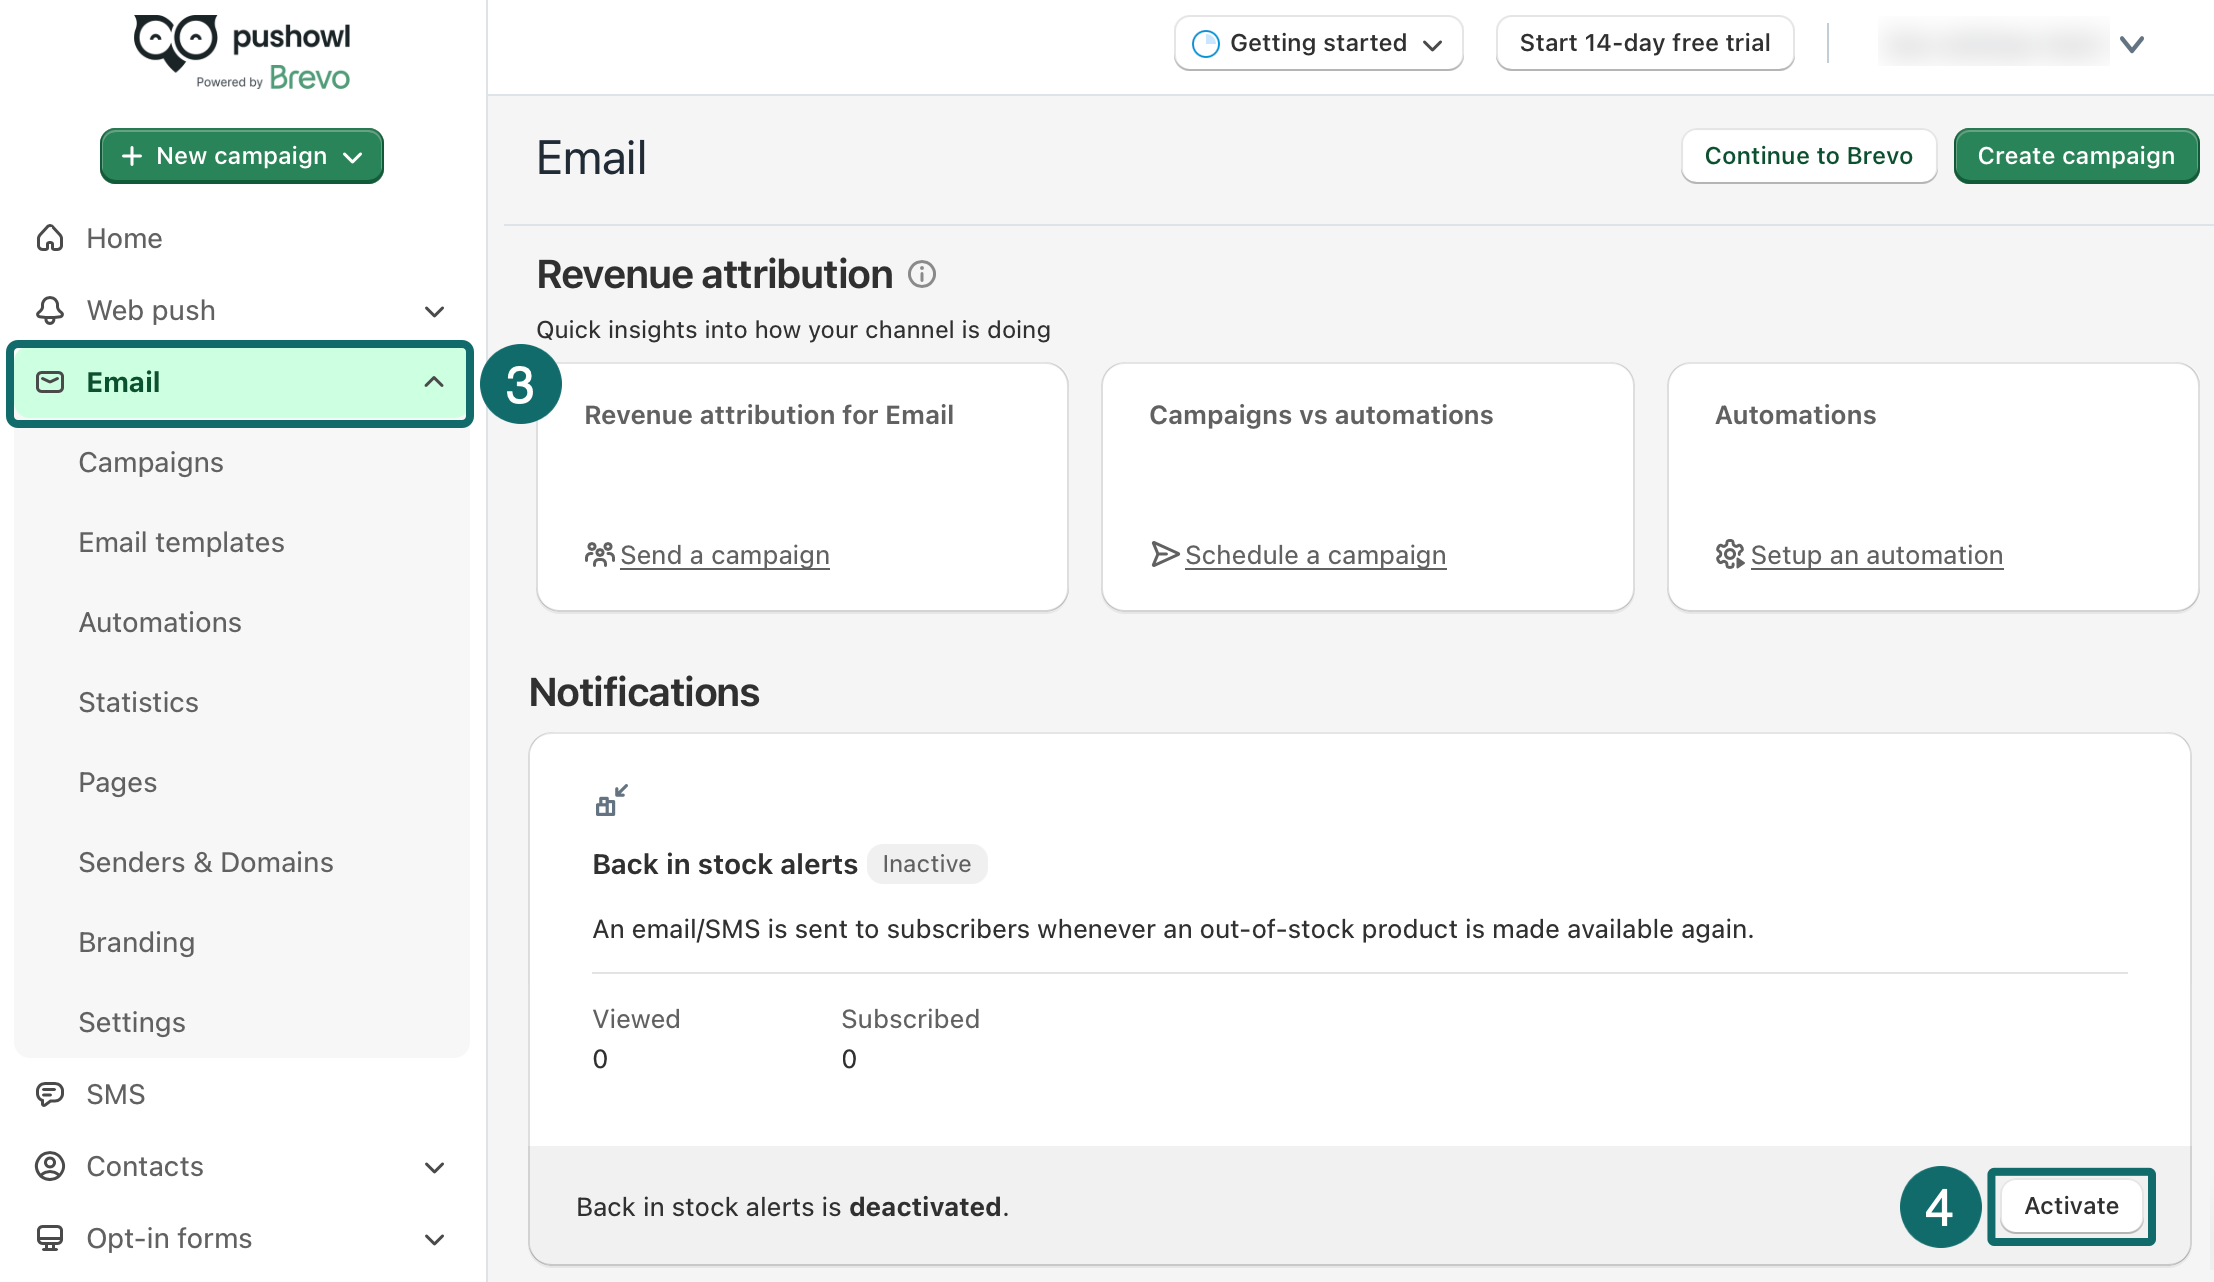Click the Opt-in forms icon
The image size is (2214, 1282).
(x=49, y=1238)
